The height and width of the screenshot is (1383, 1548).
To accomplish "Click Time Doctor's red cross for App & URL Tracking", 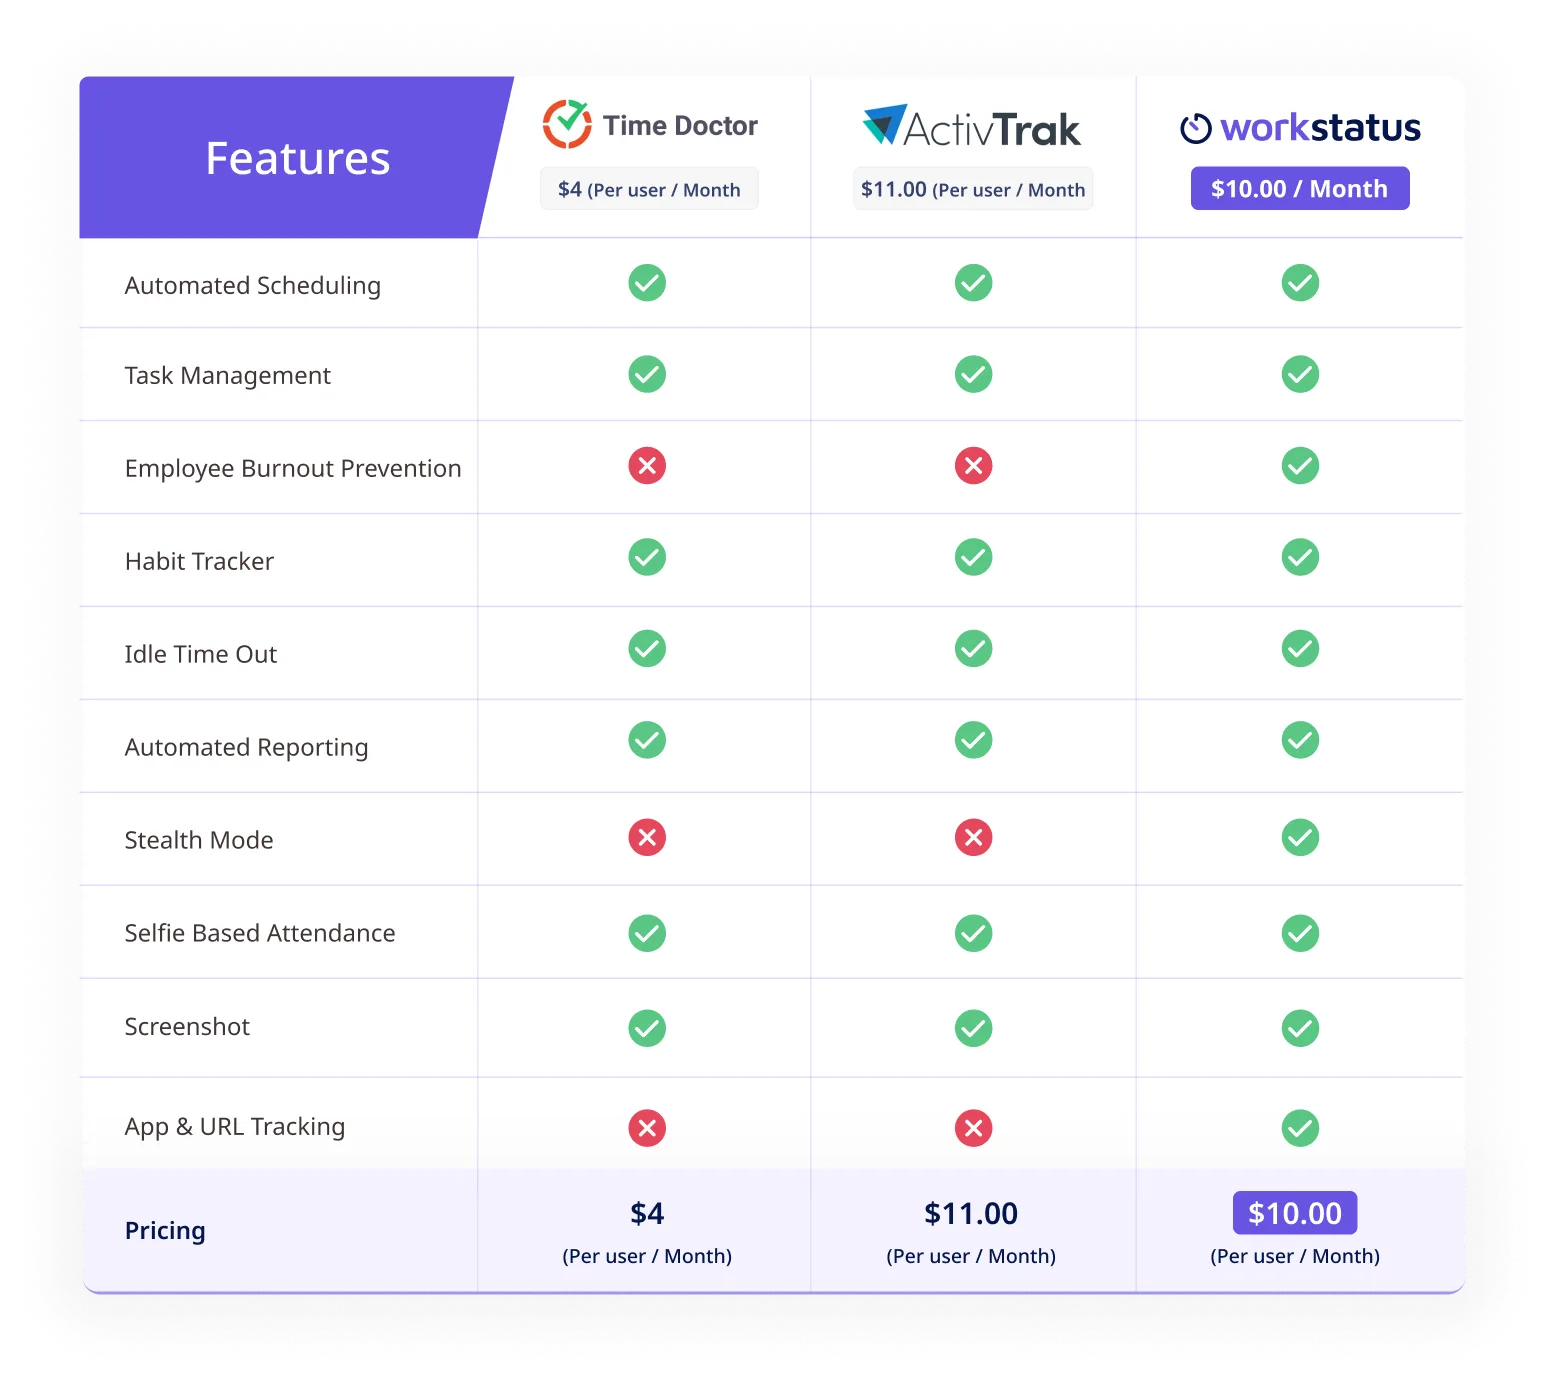I will click(647, 1128).
